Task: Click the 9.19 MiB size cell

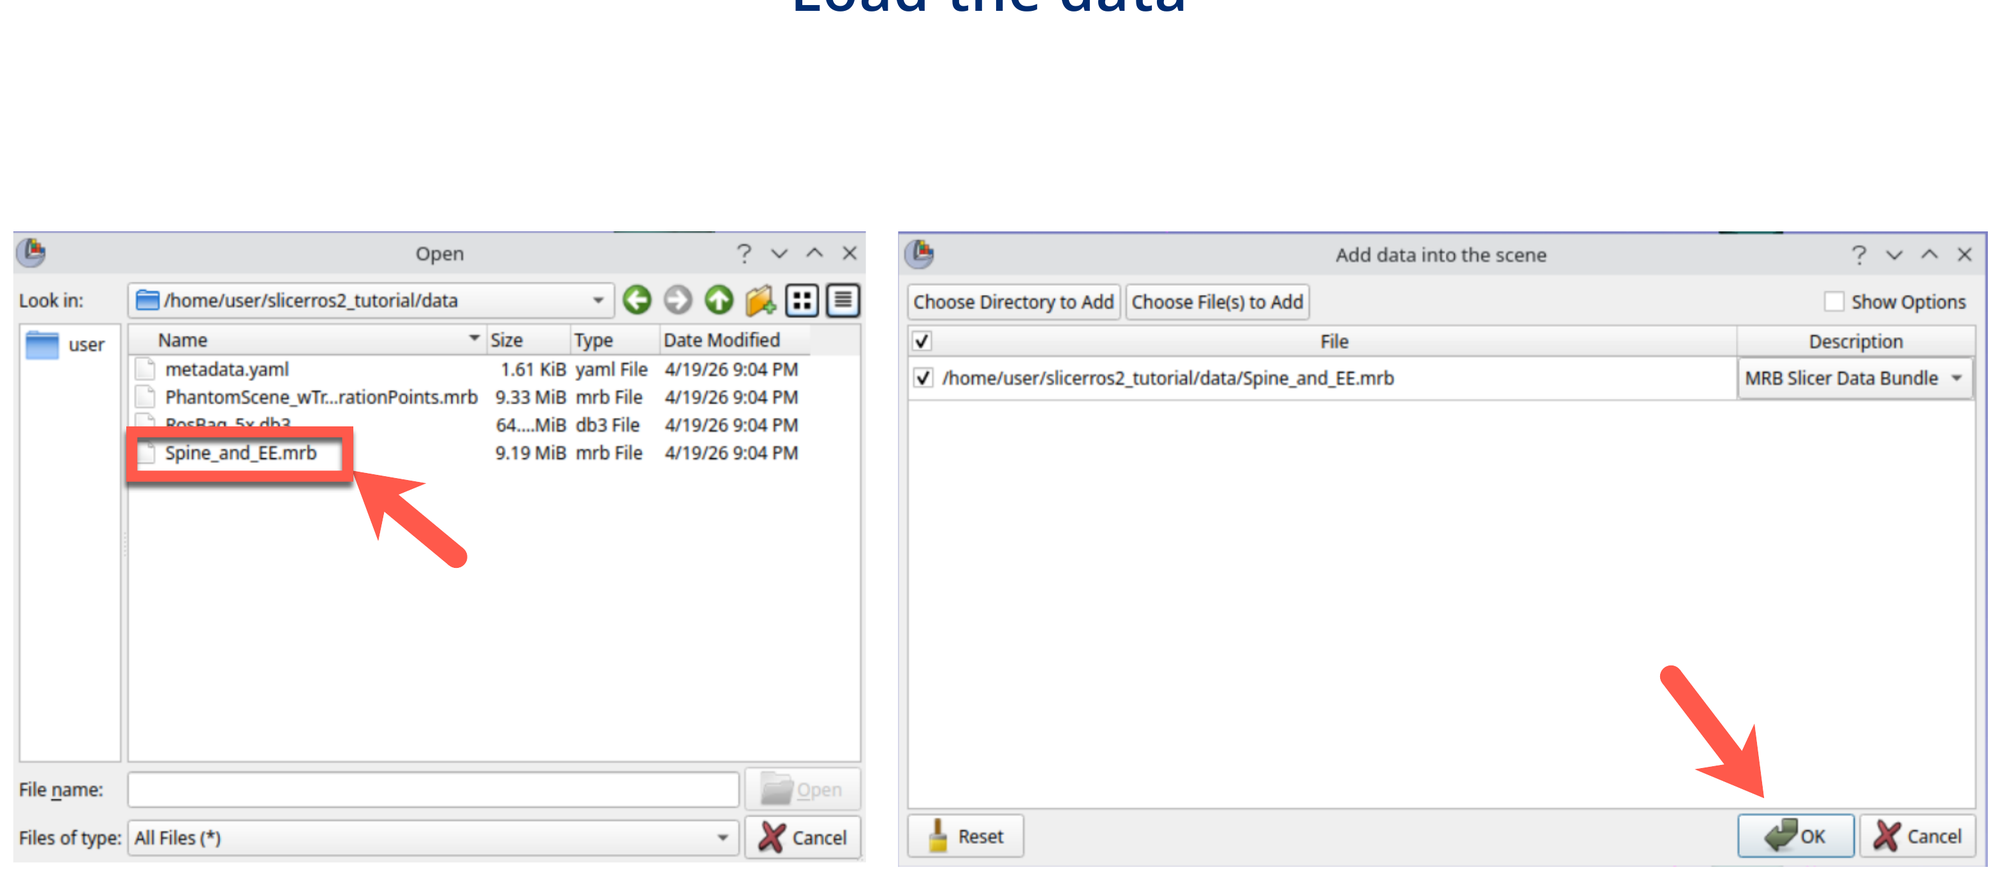Action: pyautogui.click(x=530, y=453)
